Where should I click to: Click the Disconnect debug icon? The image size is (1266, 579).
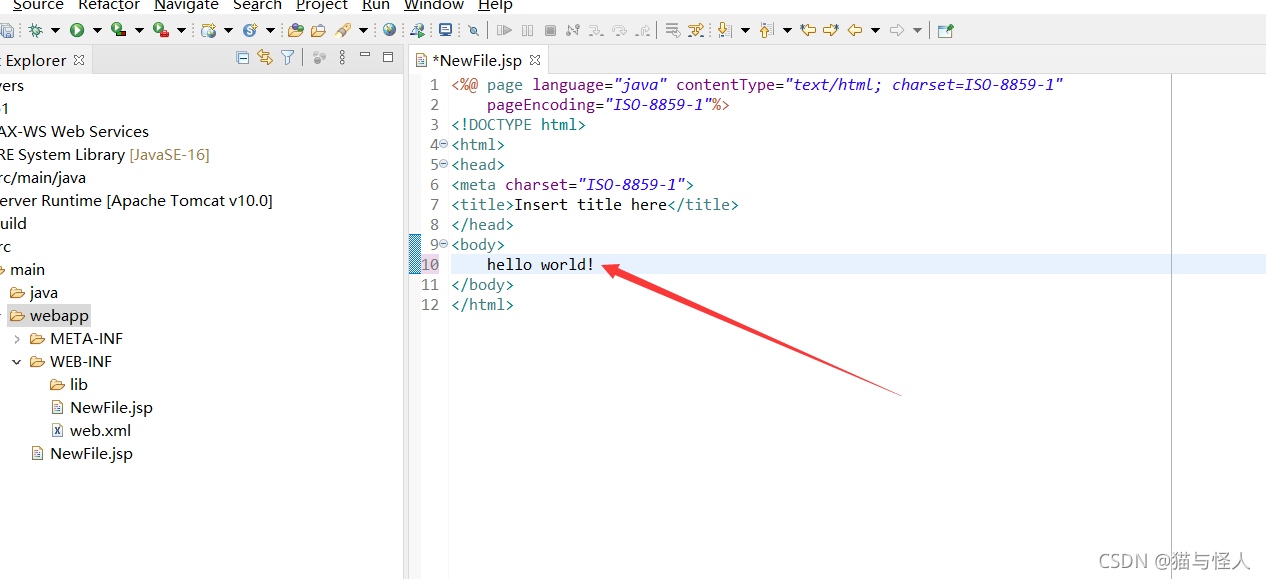coord(573,30)
